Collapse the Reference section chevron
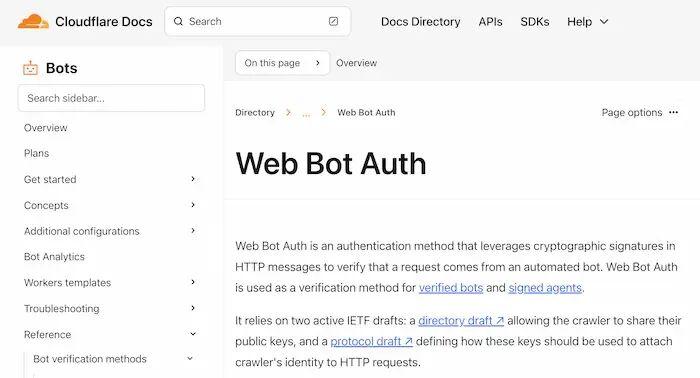 click(x=193, y=334)
